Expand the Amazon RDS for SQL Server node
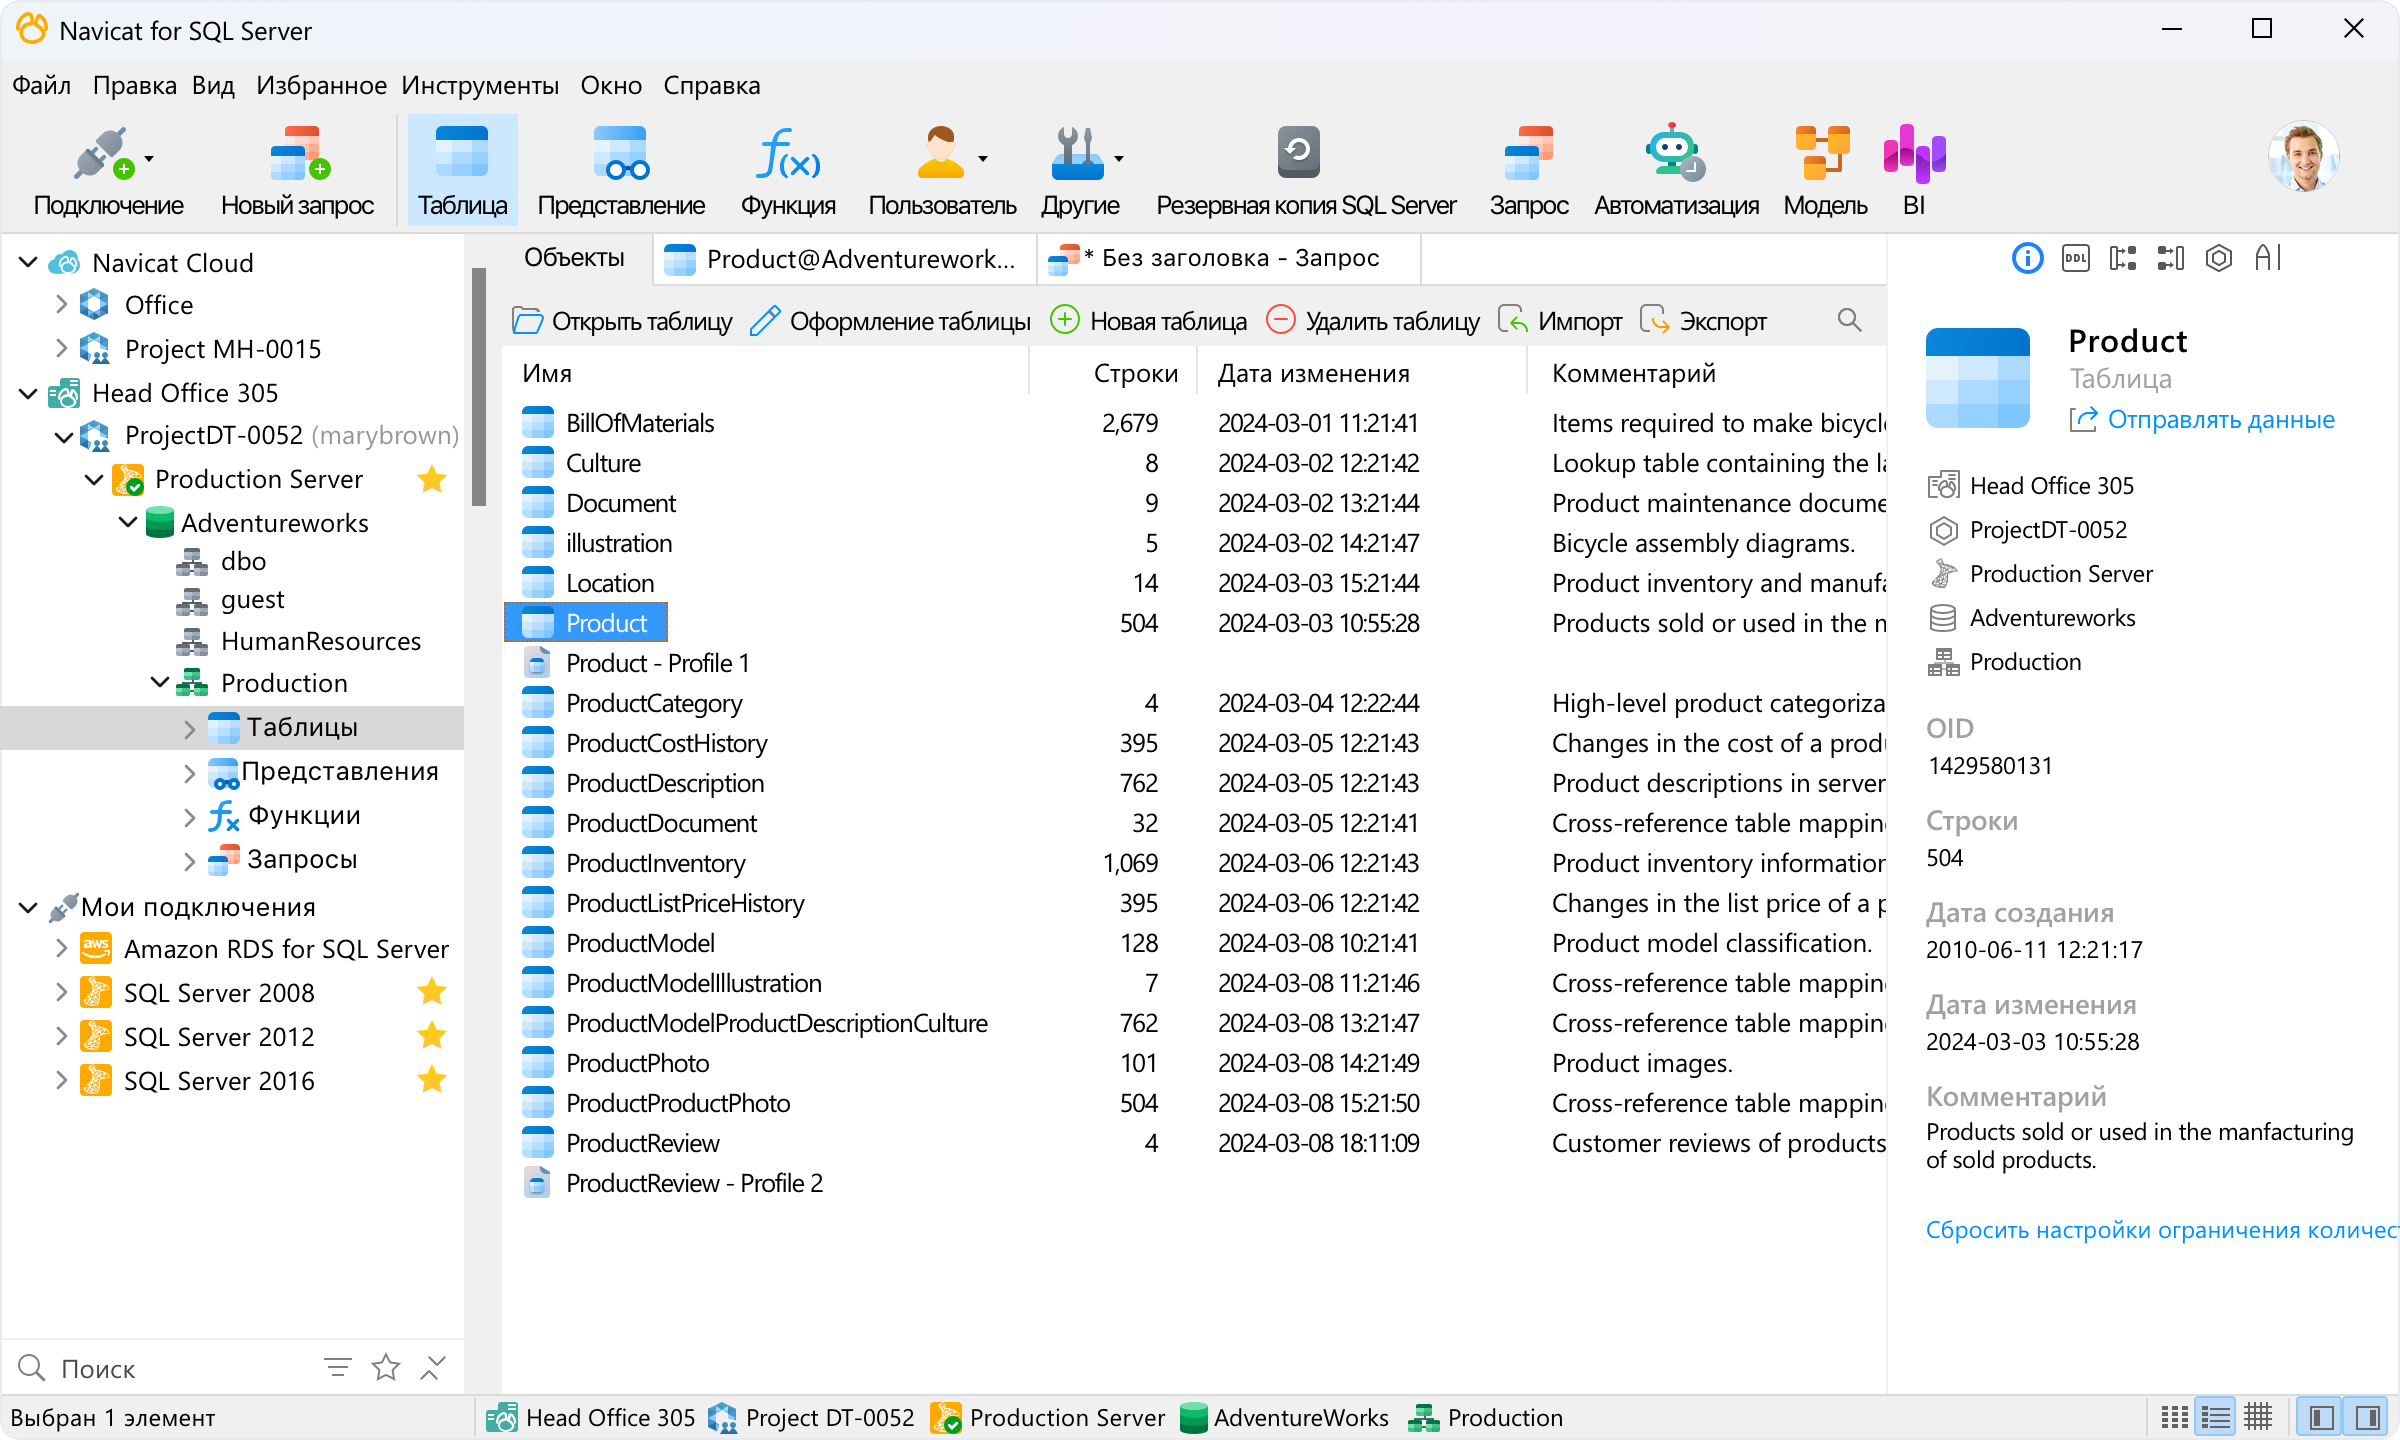The width and height of the screenshot is (2400, 1440). click(x=61, y=948)
